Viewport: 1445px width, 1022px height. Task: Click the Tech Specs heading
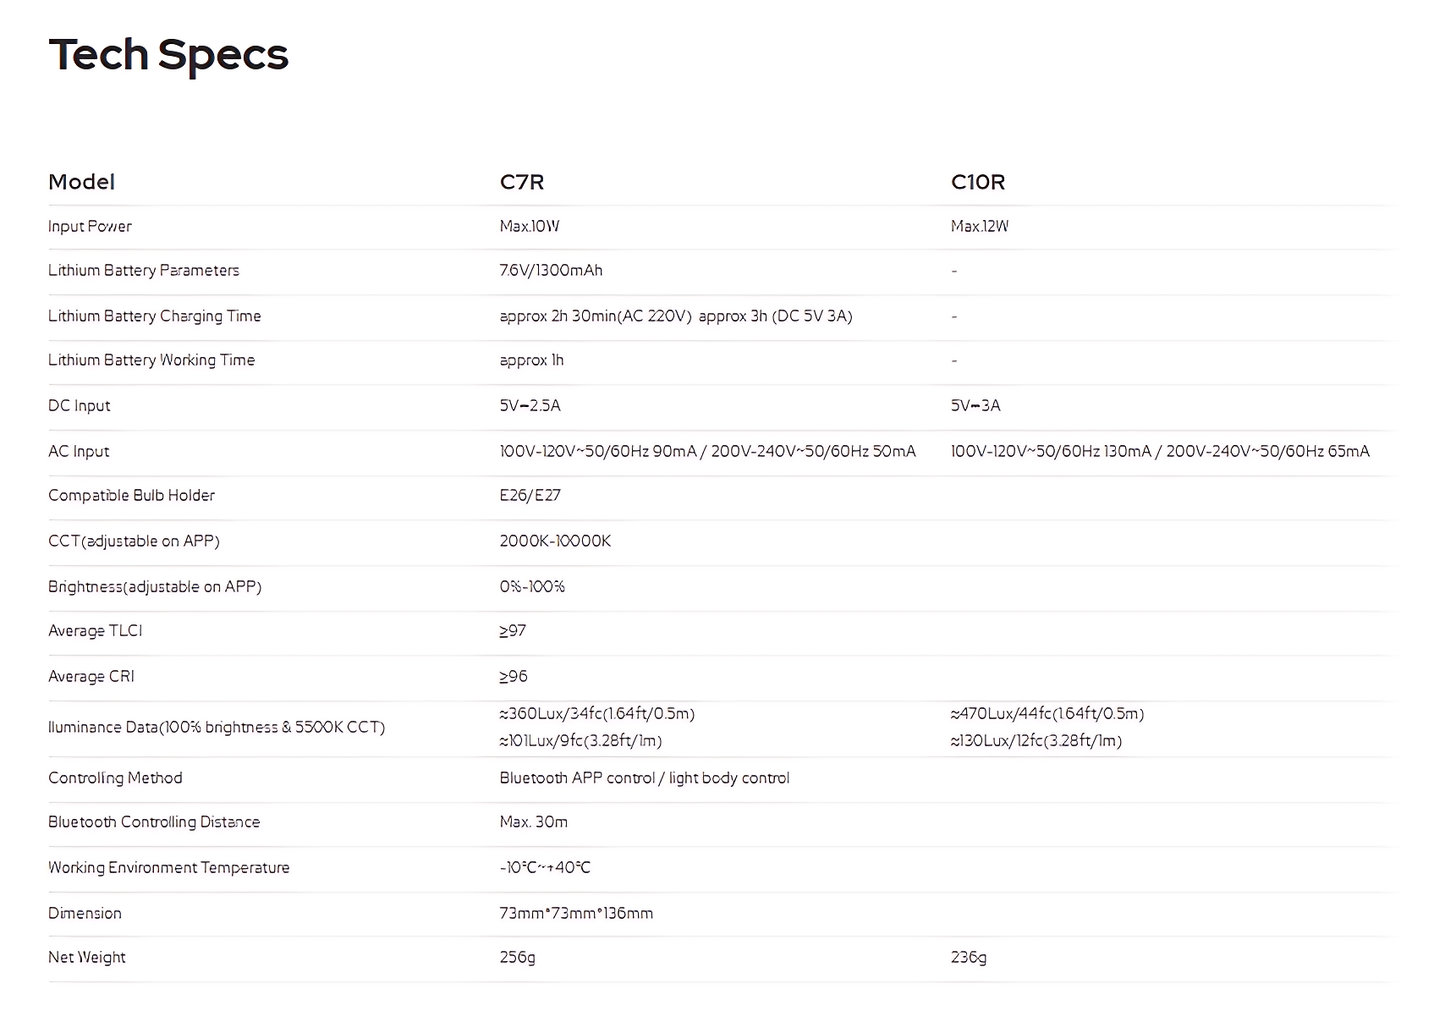168,56
